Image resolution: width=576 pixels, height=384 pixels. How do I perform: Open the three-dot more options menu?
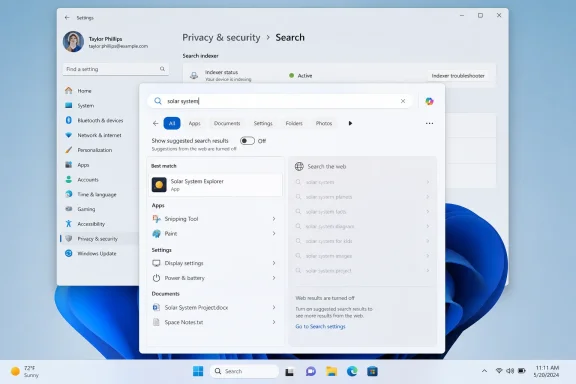(429, 123)
